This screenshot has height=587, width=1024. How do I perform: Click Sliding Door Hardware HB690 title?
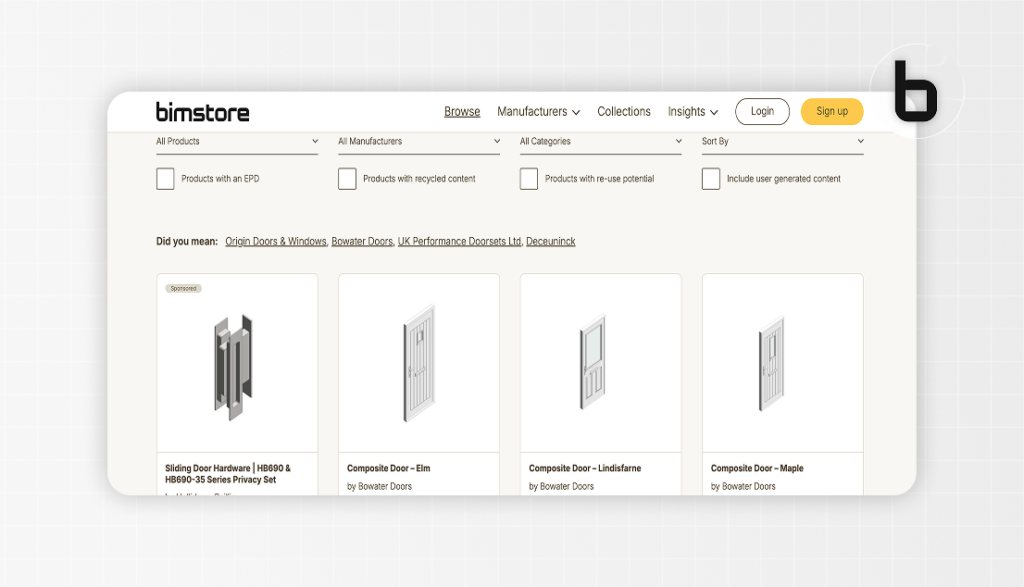pyautogui.click(x=228, y=473)
